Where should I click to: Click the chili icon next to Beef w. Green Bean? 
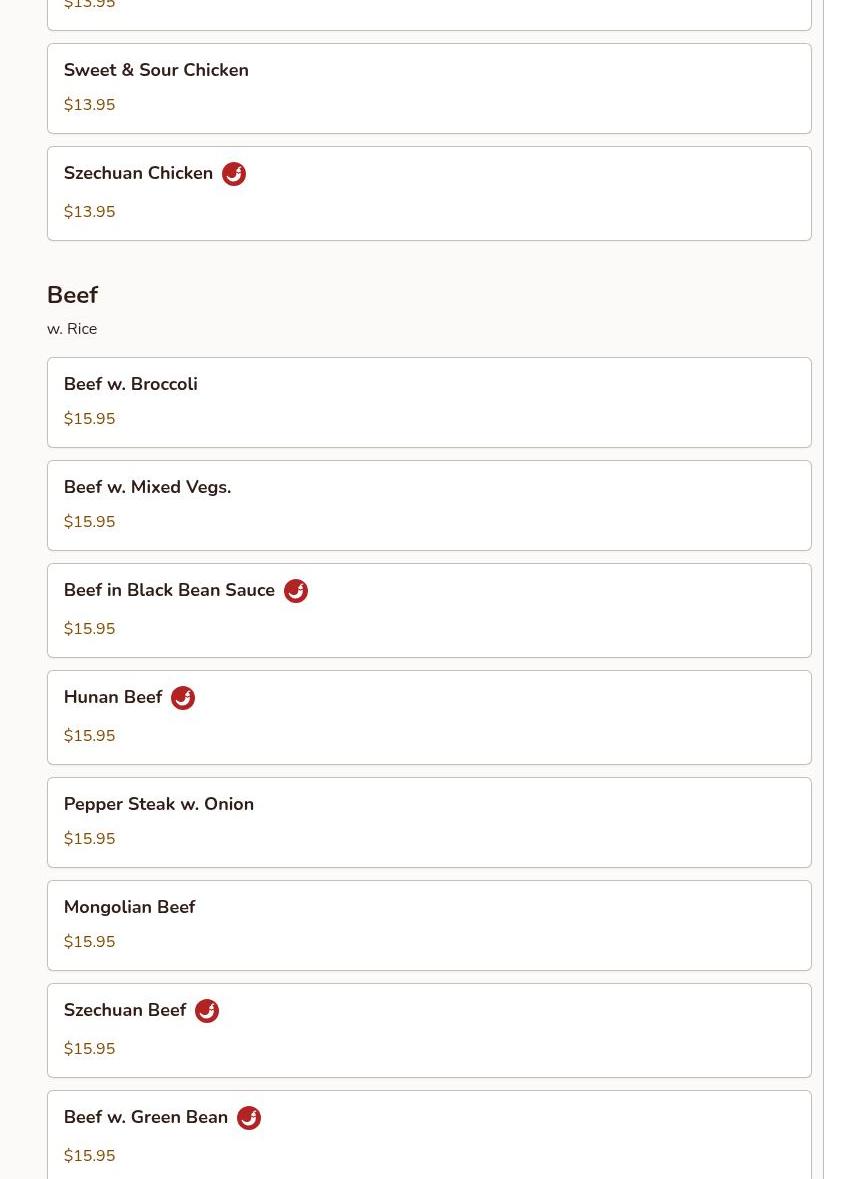pyautogui.click(x=249, y=1118)
